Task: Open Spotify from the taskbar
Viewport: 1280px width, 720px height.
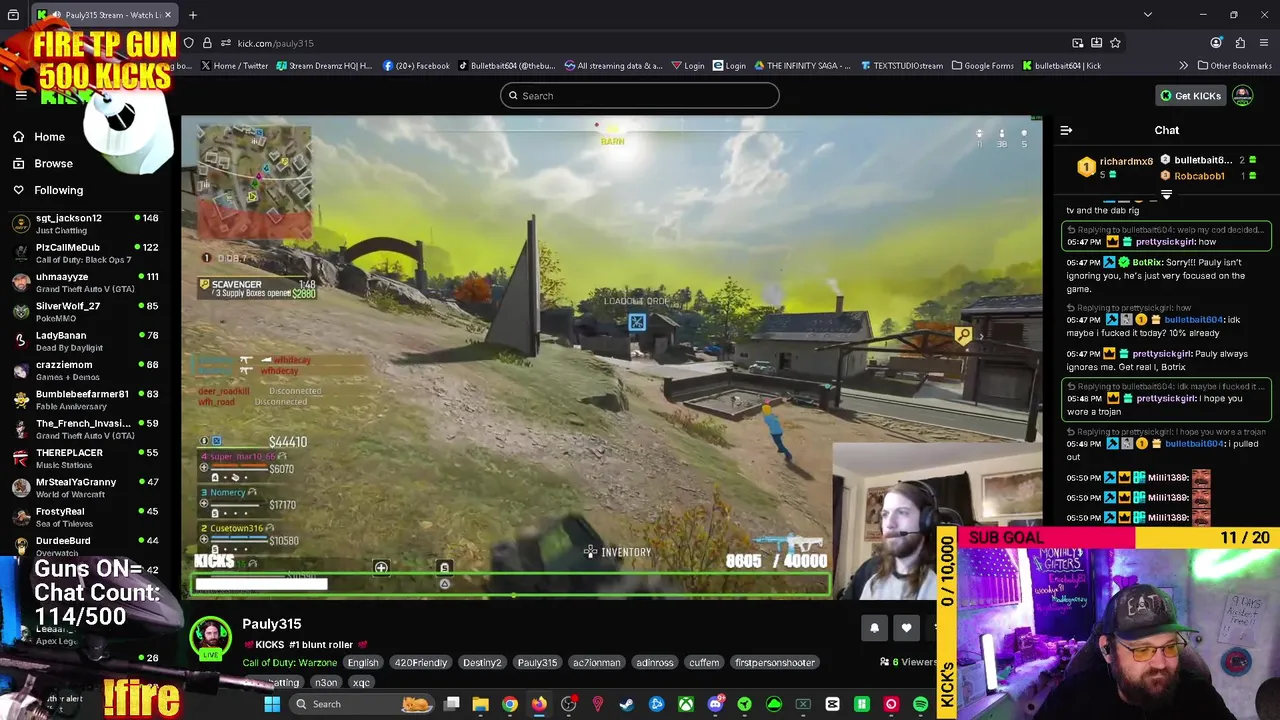Action: pyautogui.click(x=920, y=704)
